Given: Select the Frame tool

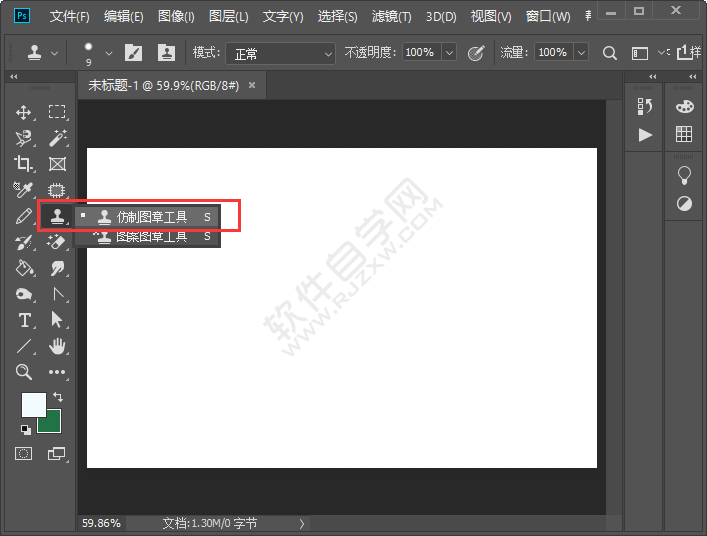Looking at the screenshot, I should 57,164.
